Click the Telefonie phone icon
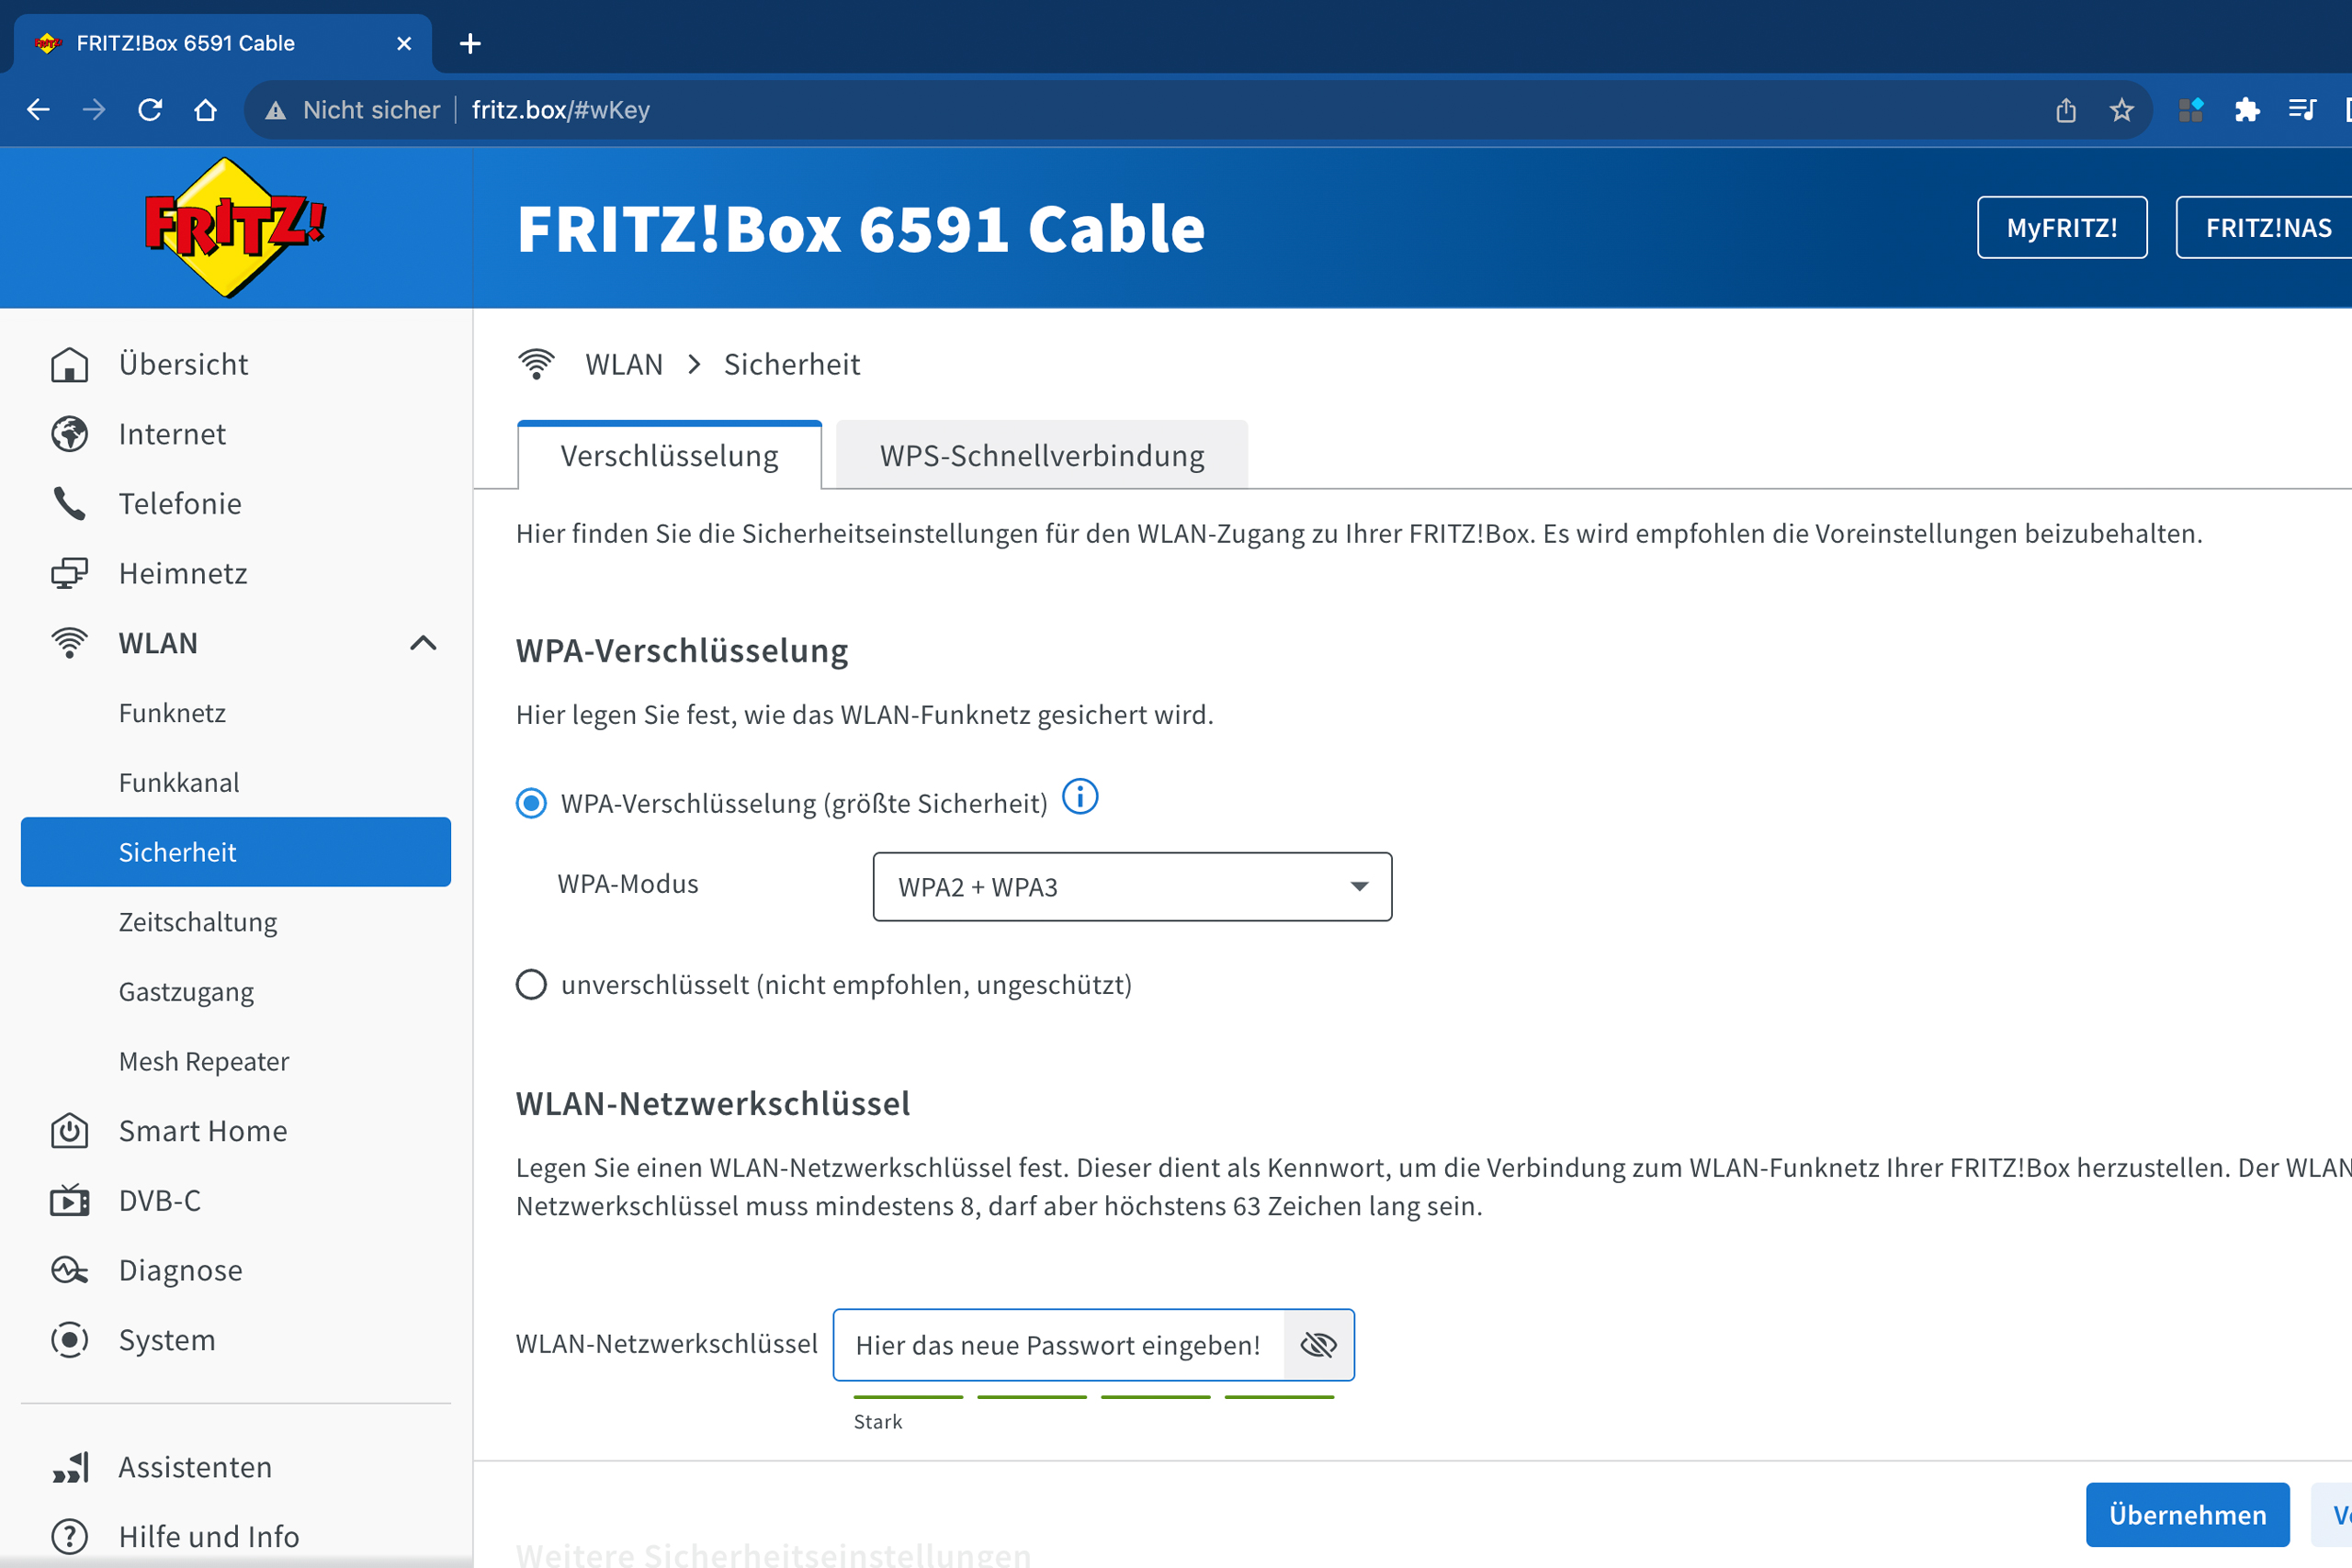Screen dimensions: 2352x1568 pyautogui.click(x=69, y=504)
